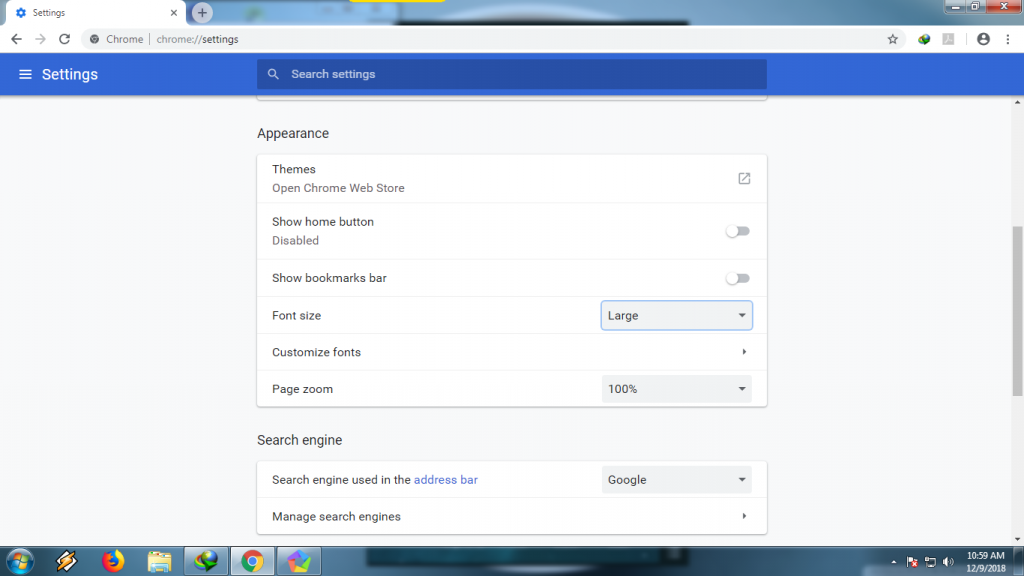The height and width of the screenshot is (576, 1024).
Task: Click the Page zoom label
Action: 302,389
